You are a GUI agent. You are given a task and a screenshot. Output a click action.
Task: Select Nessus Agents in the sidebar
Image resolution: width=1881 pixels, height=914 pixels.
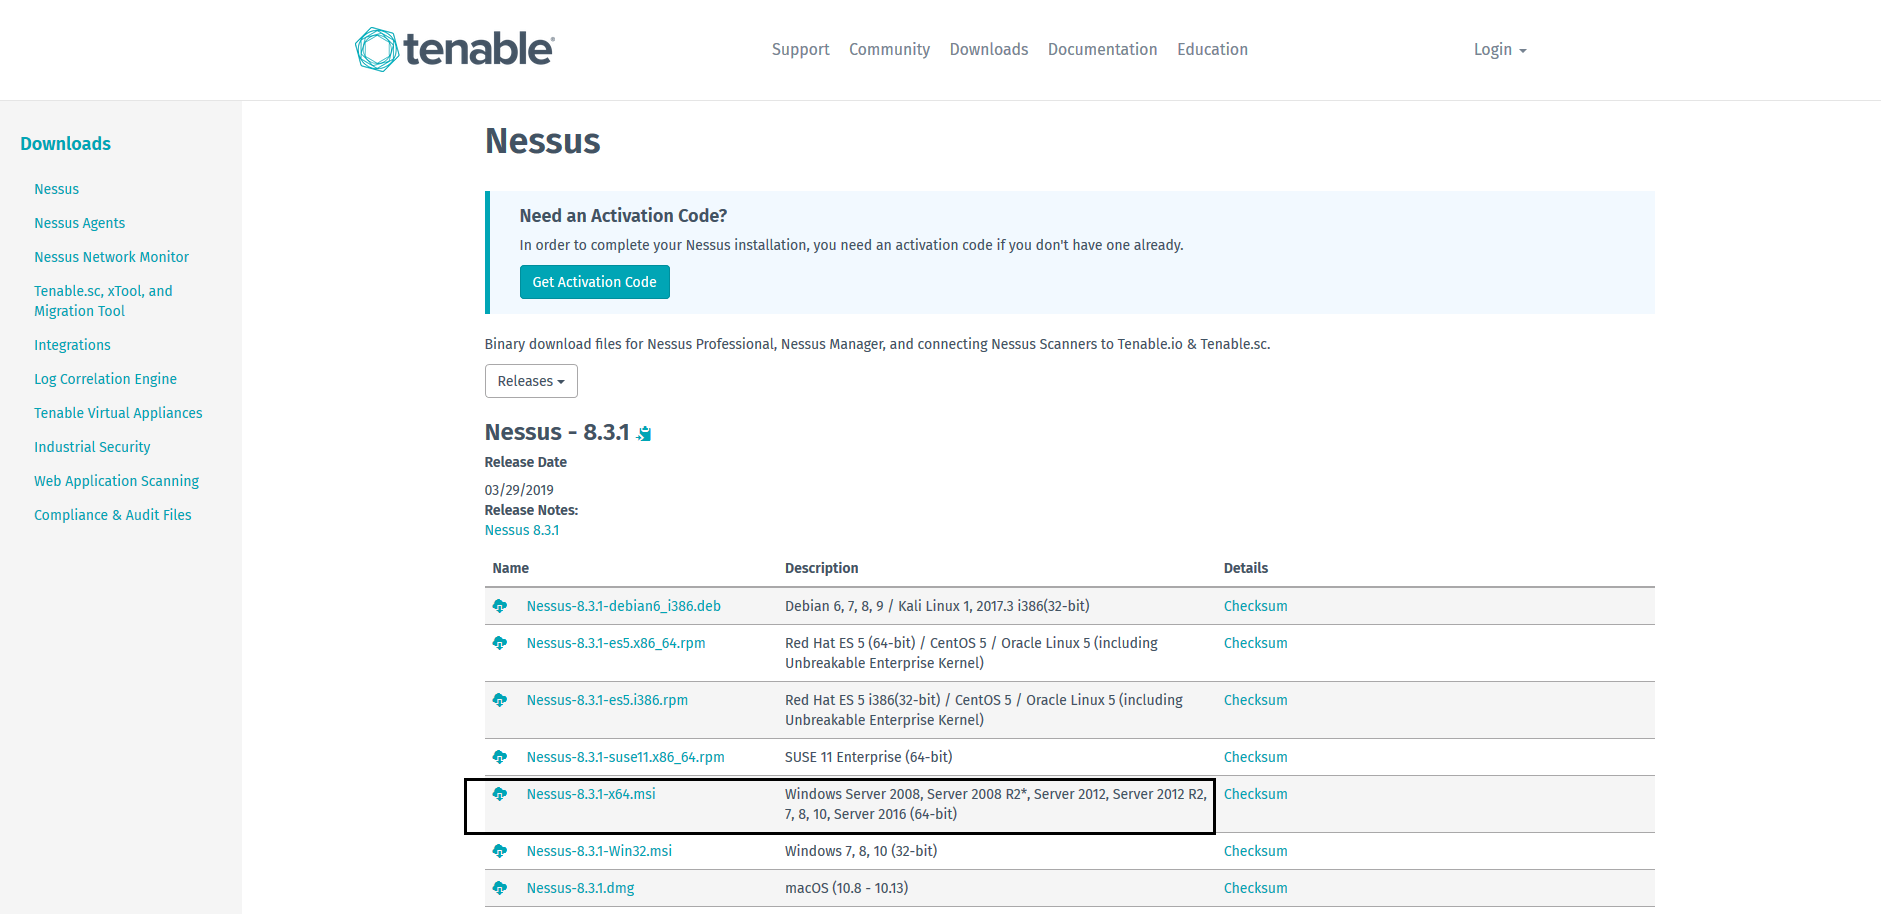tap(80, 223)
